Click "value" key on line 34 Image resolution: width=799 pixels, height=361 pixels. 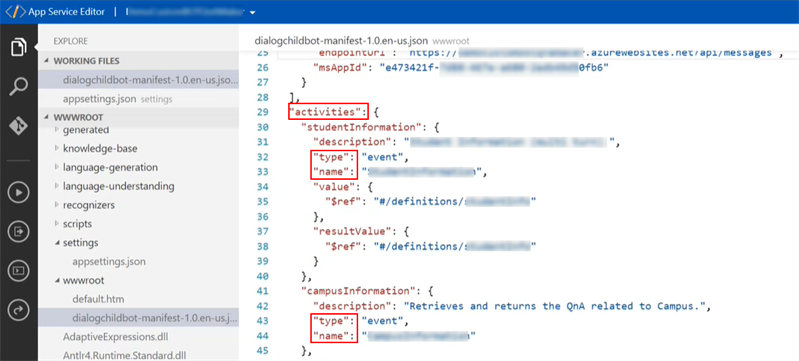334,186
